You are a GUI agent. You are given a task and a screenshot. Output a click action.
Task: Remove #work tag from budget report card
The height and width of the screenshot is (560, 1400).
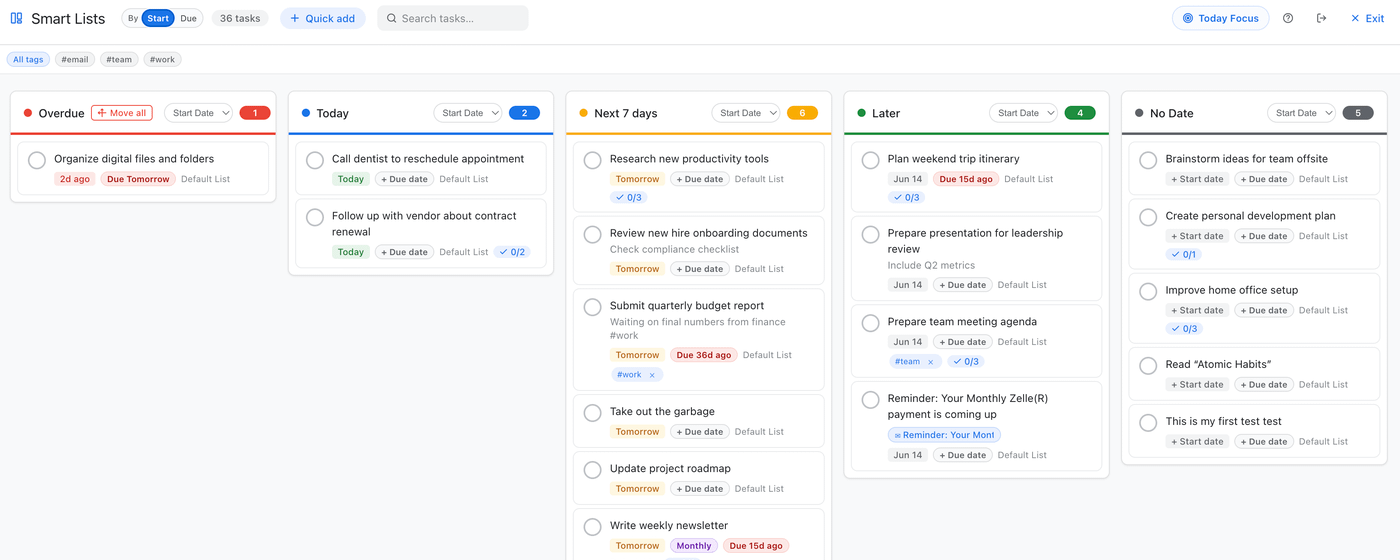tap(652, 375)
